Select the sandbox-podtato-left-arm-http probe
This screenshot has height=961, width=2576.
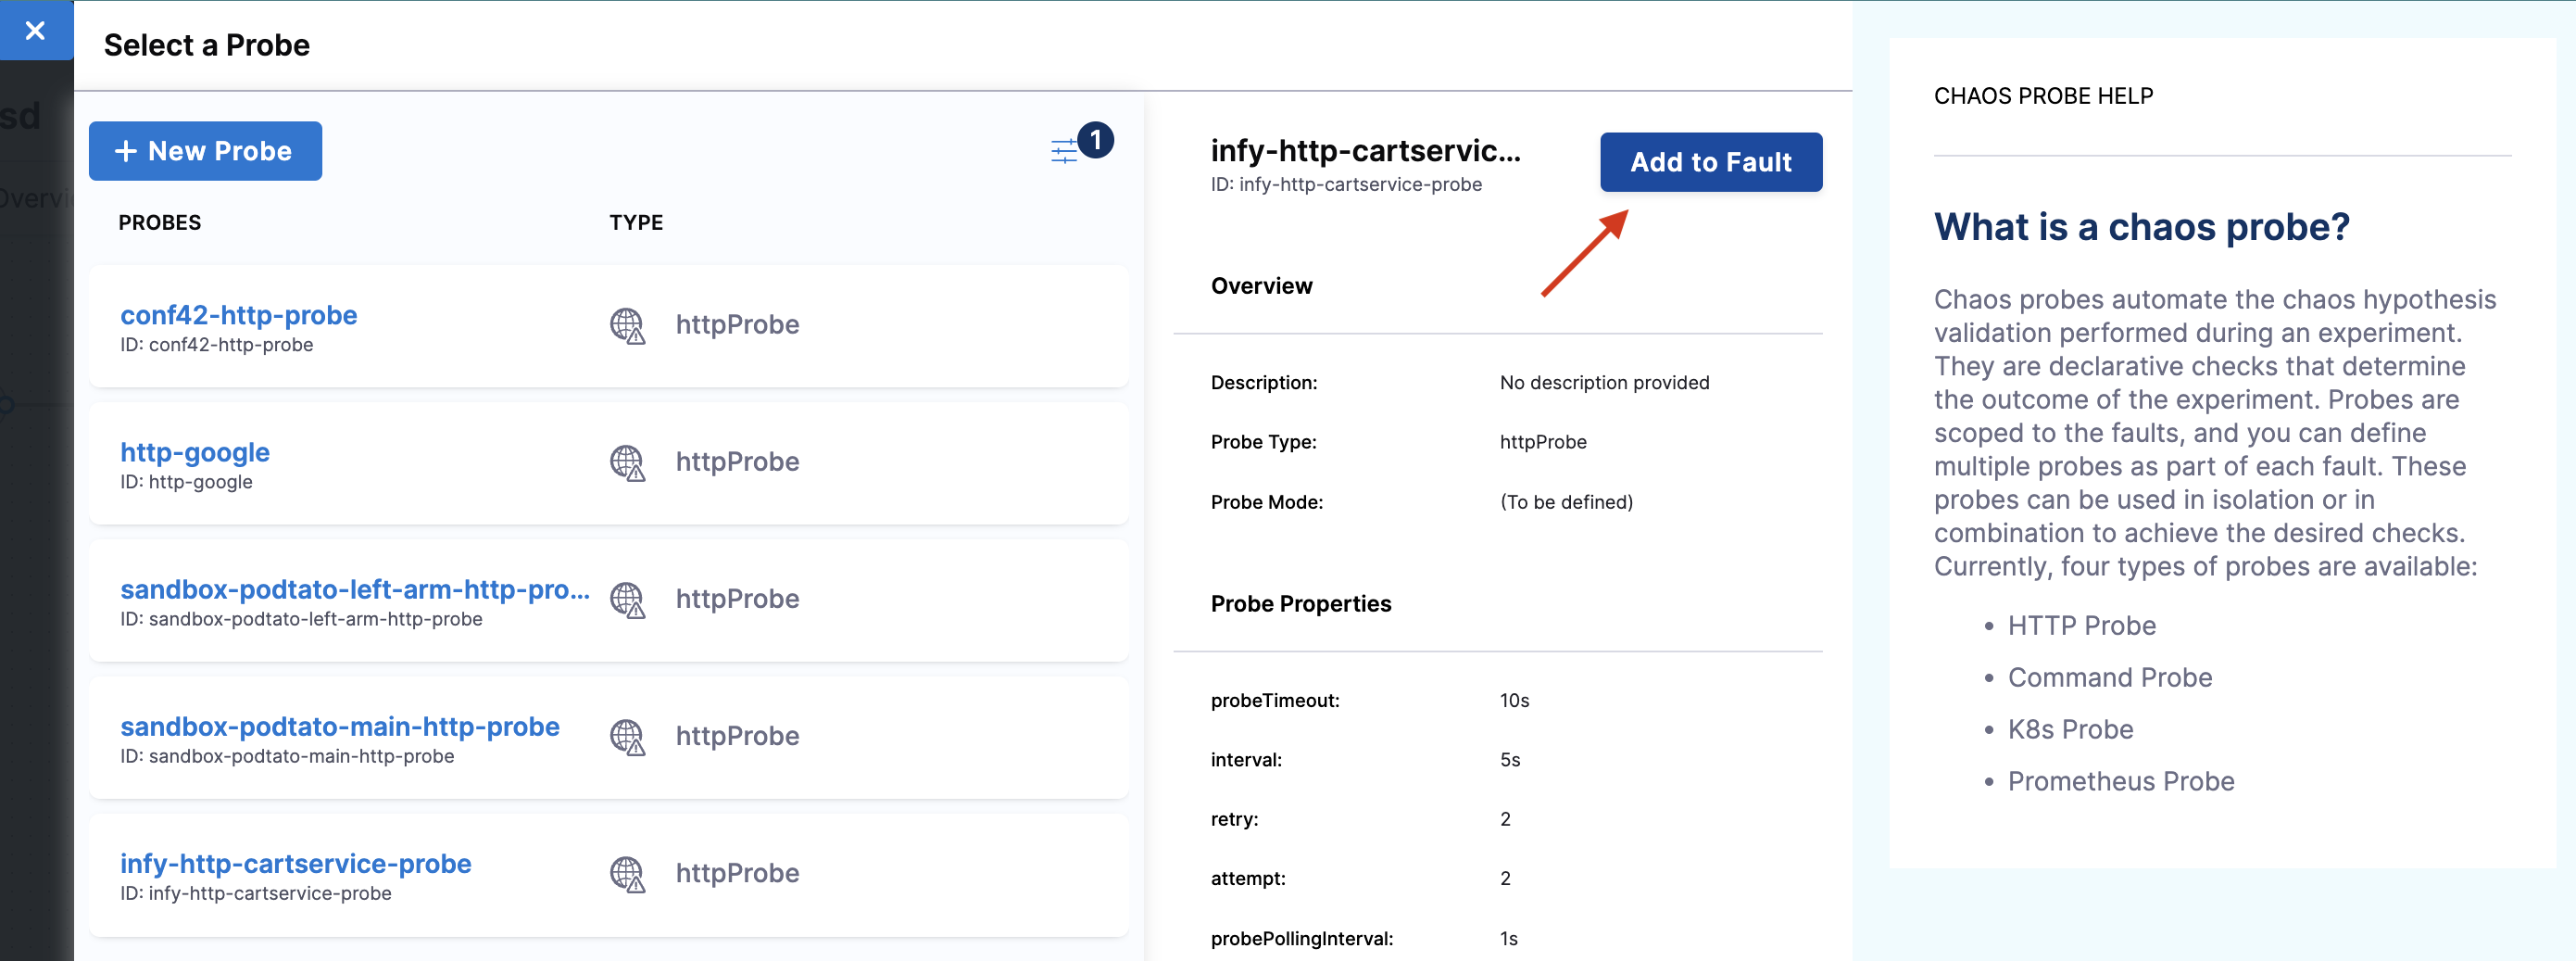point(355,589)
